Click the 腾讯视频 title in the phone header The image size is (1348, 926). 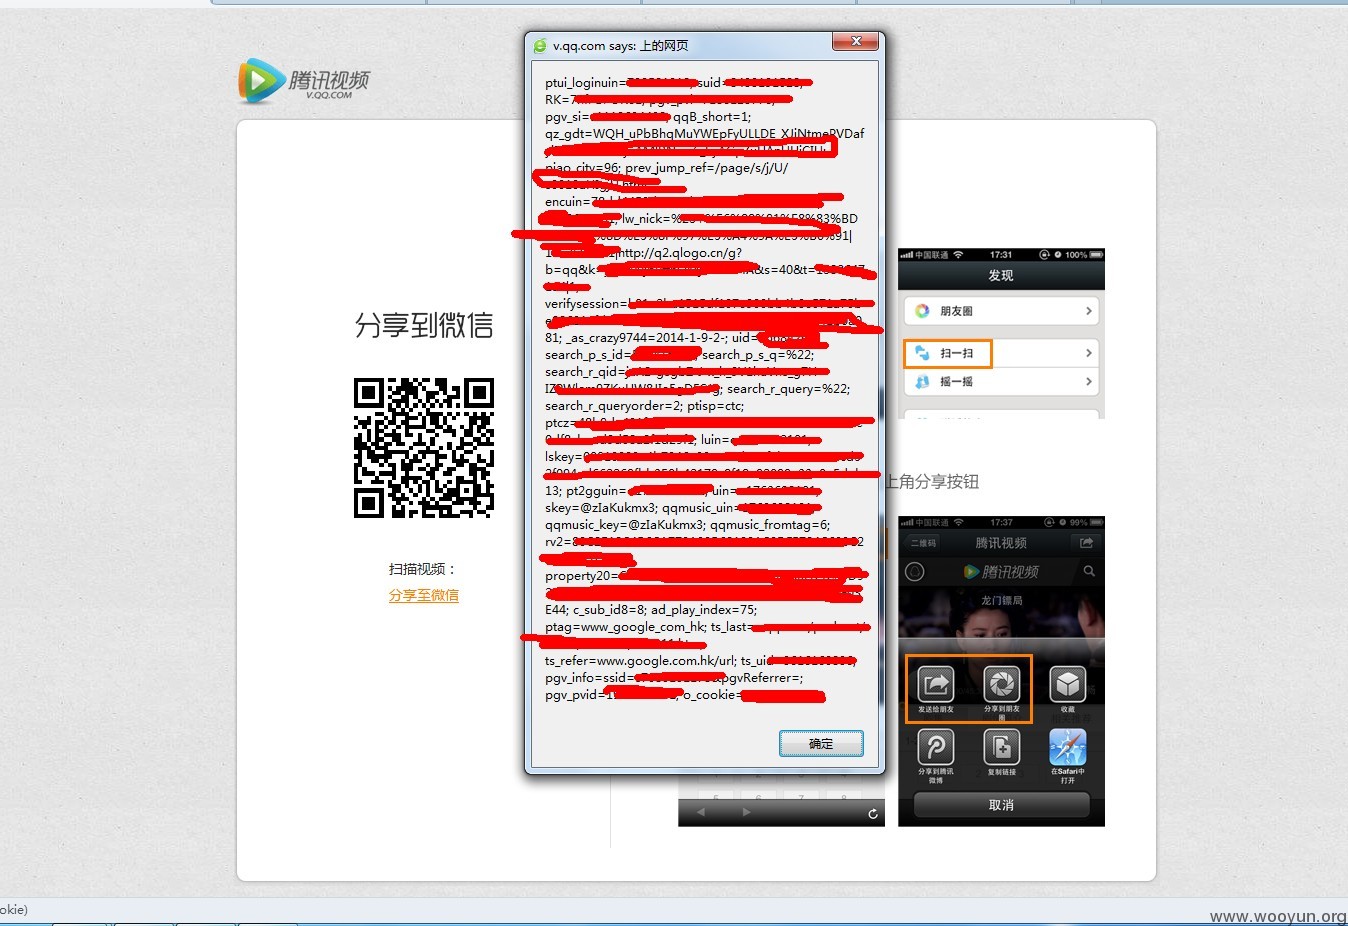[x=1001, y=543]
